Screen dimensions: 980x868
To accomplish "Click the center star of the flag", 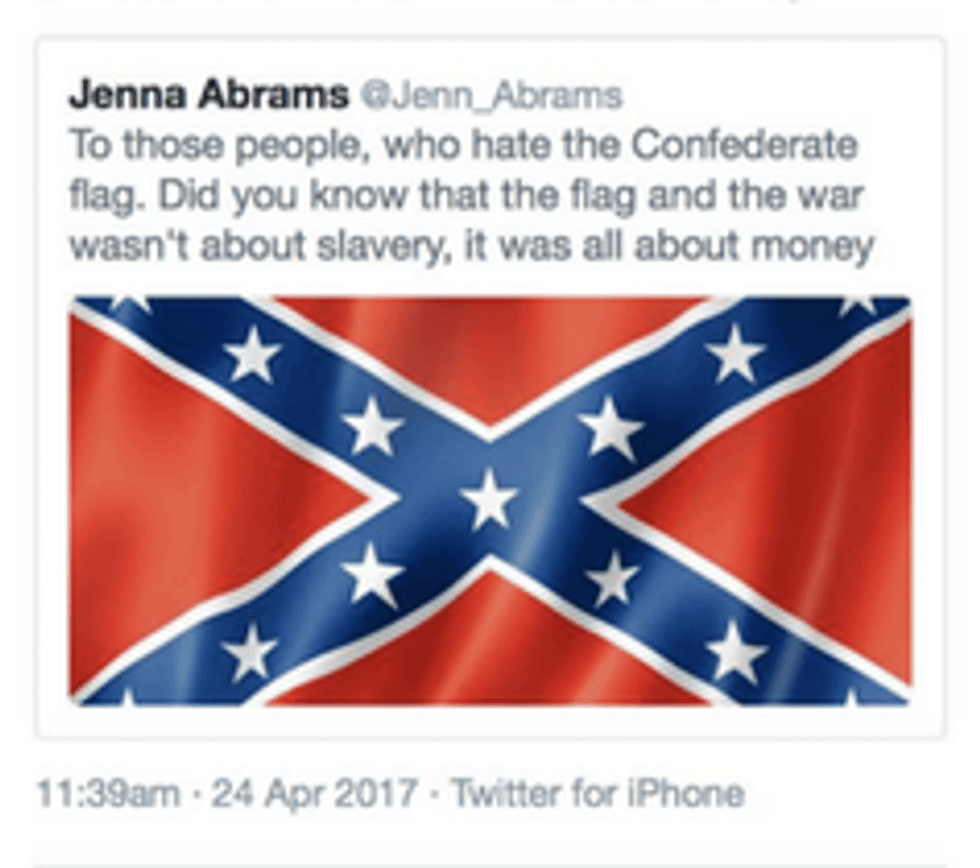I will tap(489, 500).
